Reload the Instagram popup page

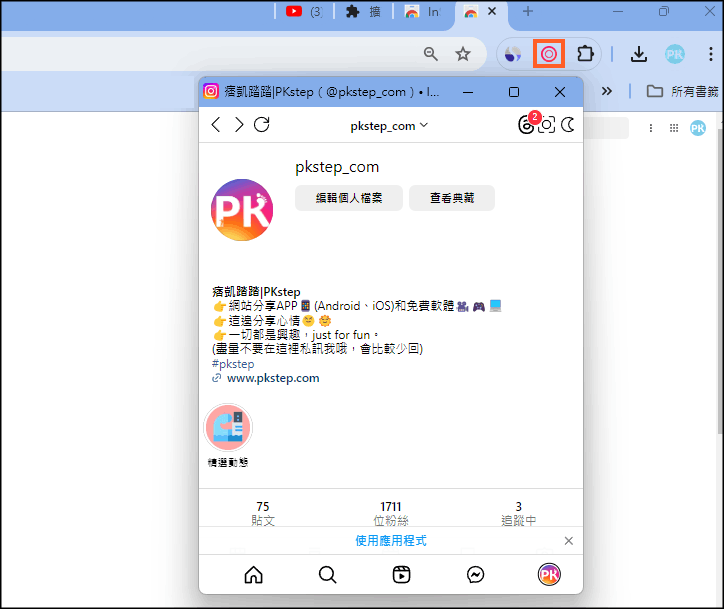tap(262, 125)
